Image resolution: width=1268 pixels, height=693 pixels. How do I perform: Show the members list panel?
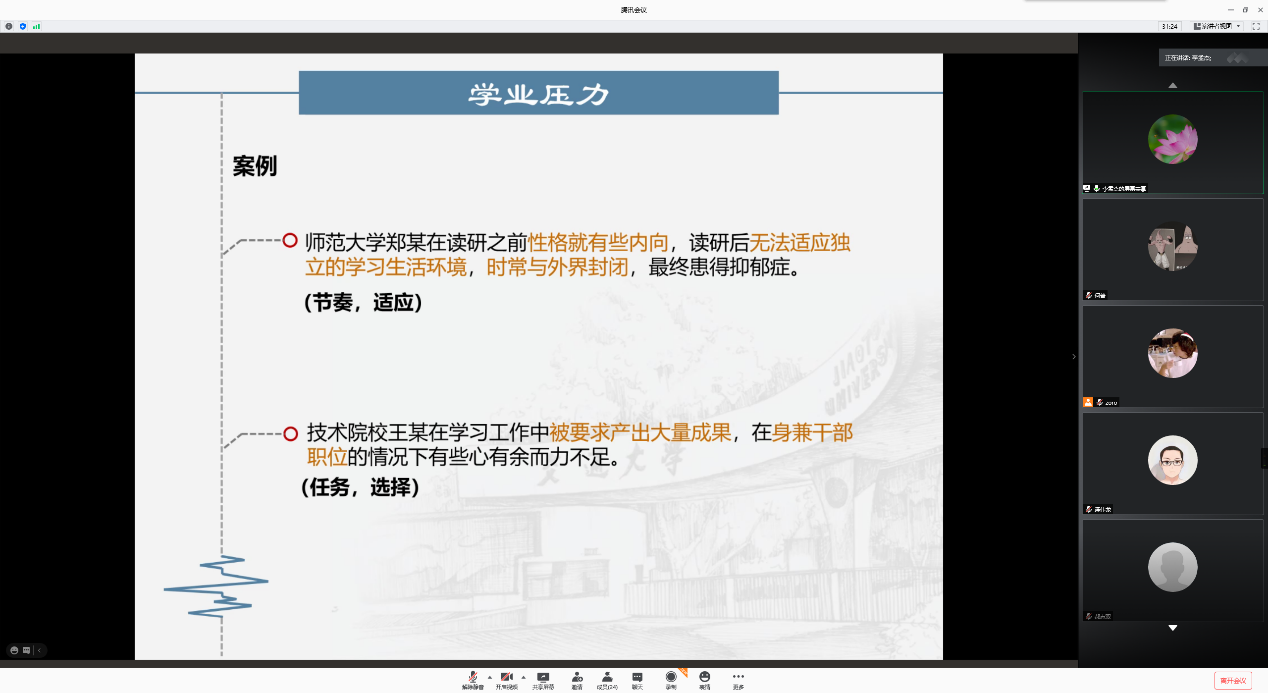607,680
